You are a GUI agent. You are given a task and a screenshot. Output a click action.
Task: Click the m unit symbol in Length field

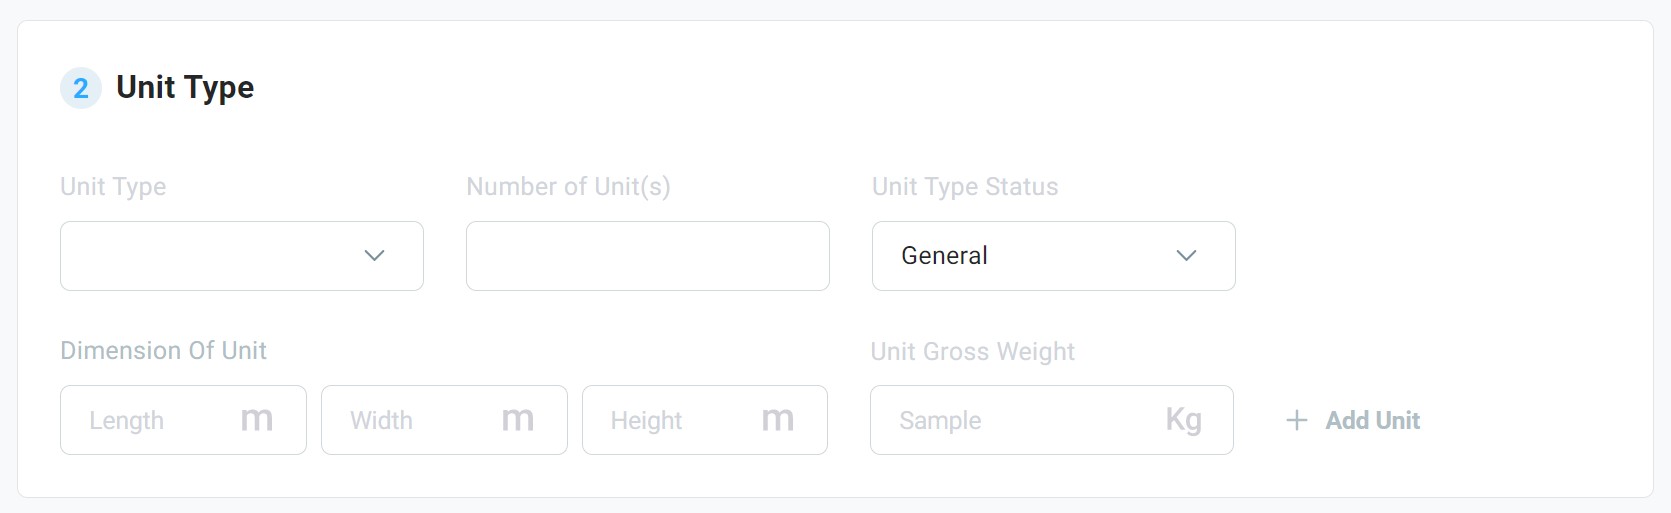(257, 420)
